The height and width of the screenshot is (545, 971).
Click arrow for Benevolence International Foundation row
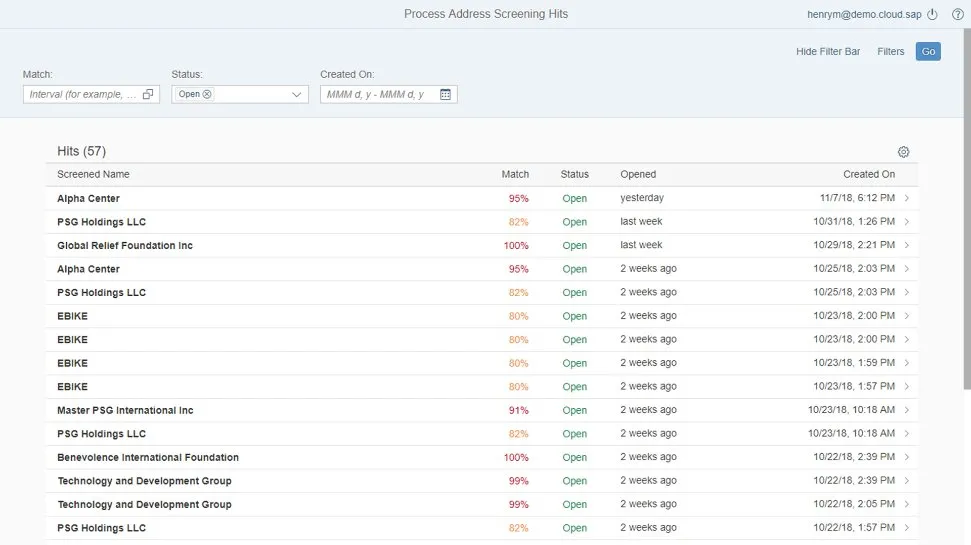coord(906,457)
